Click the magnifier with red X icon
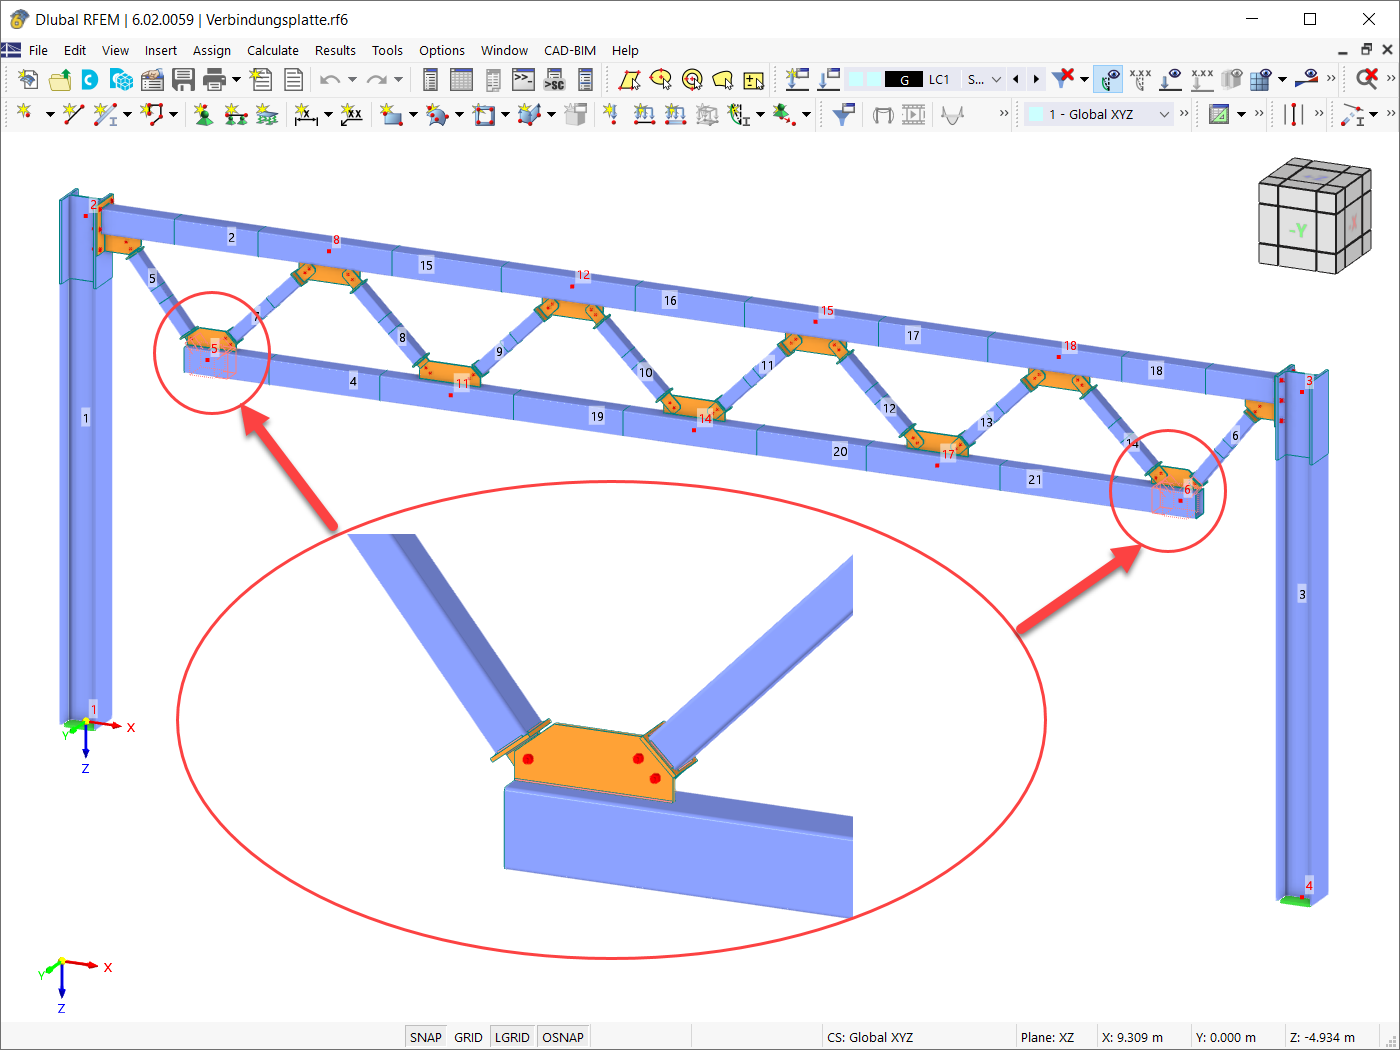1400x1050 pixels. 1367,79
